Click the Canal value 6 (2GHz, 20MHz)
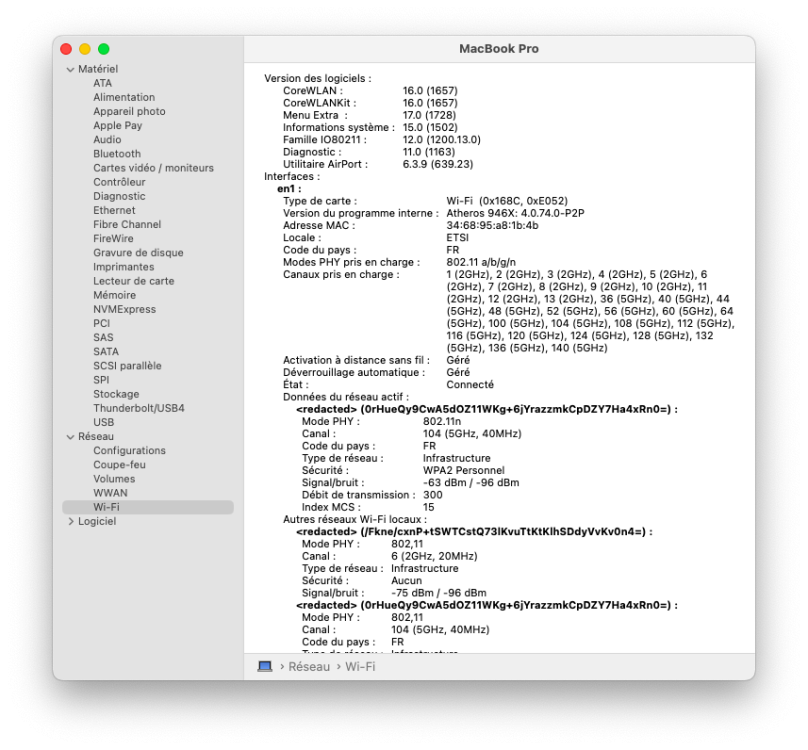 pos(434,557)
